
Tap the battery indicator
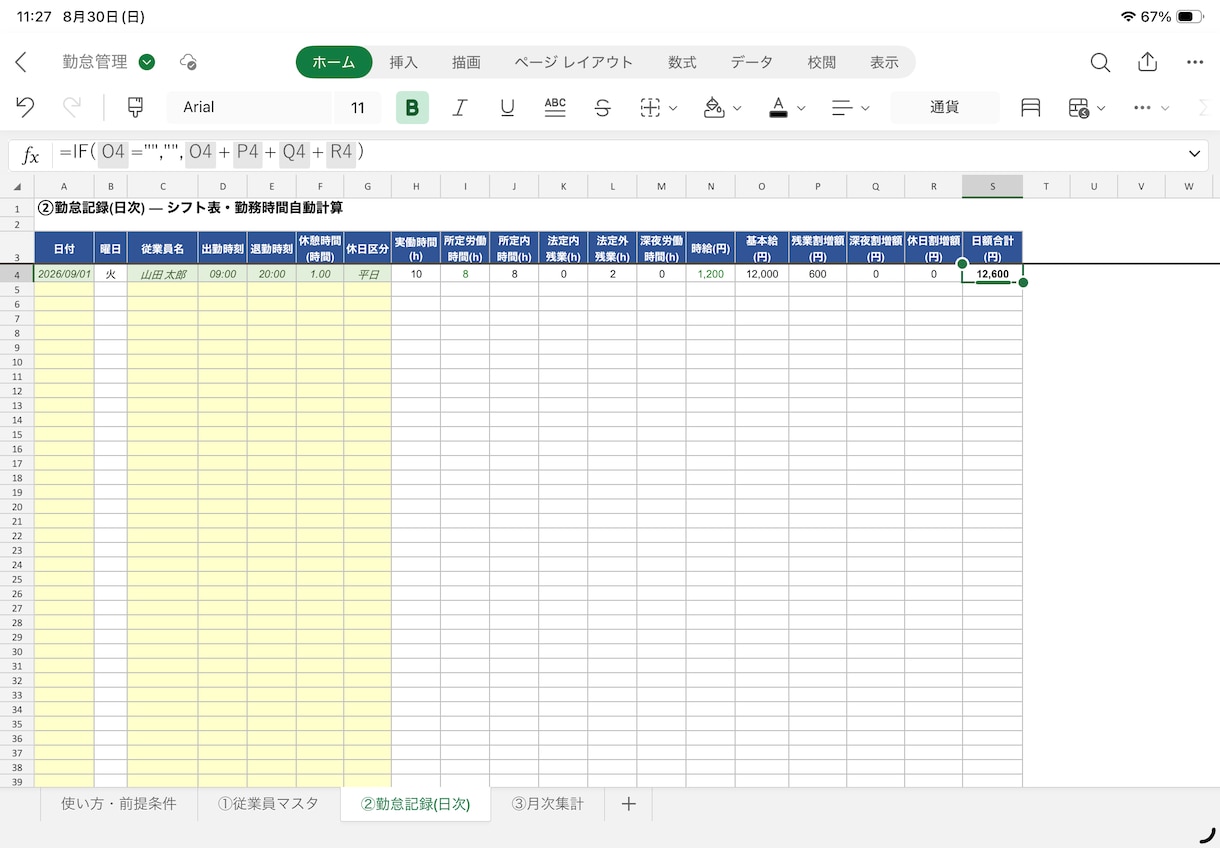[1190, 17]
